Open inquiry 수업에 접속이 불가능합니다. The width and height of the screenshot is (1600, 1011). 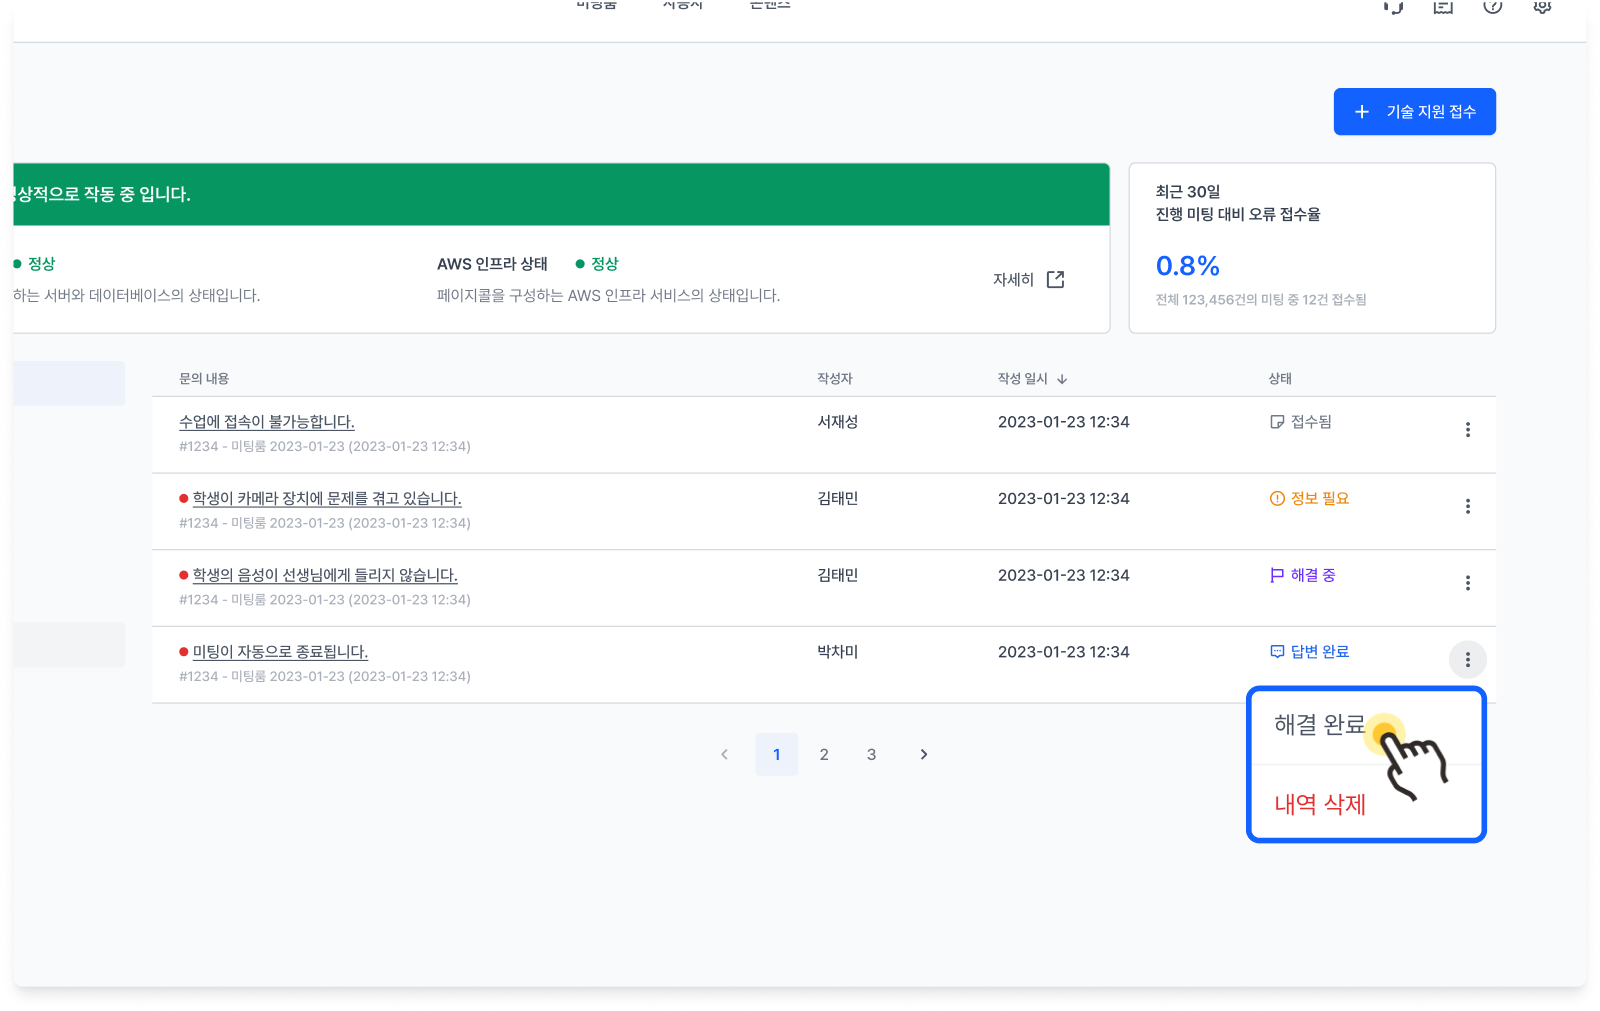(267, 422)
